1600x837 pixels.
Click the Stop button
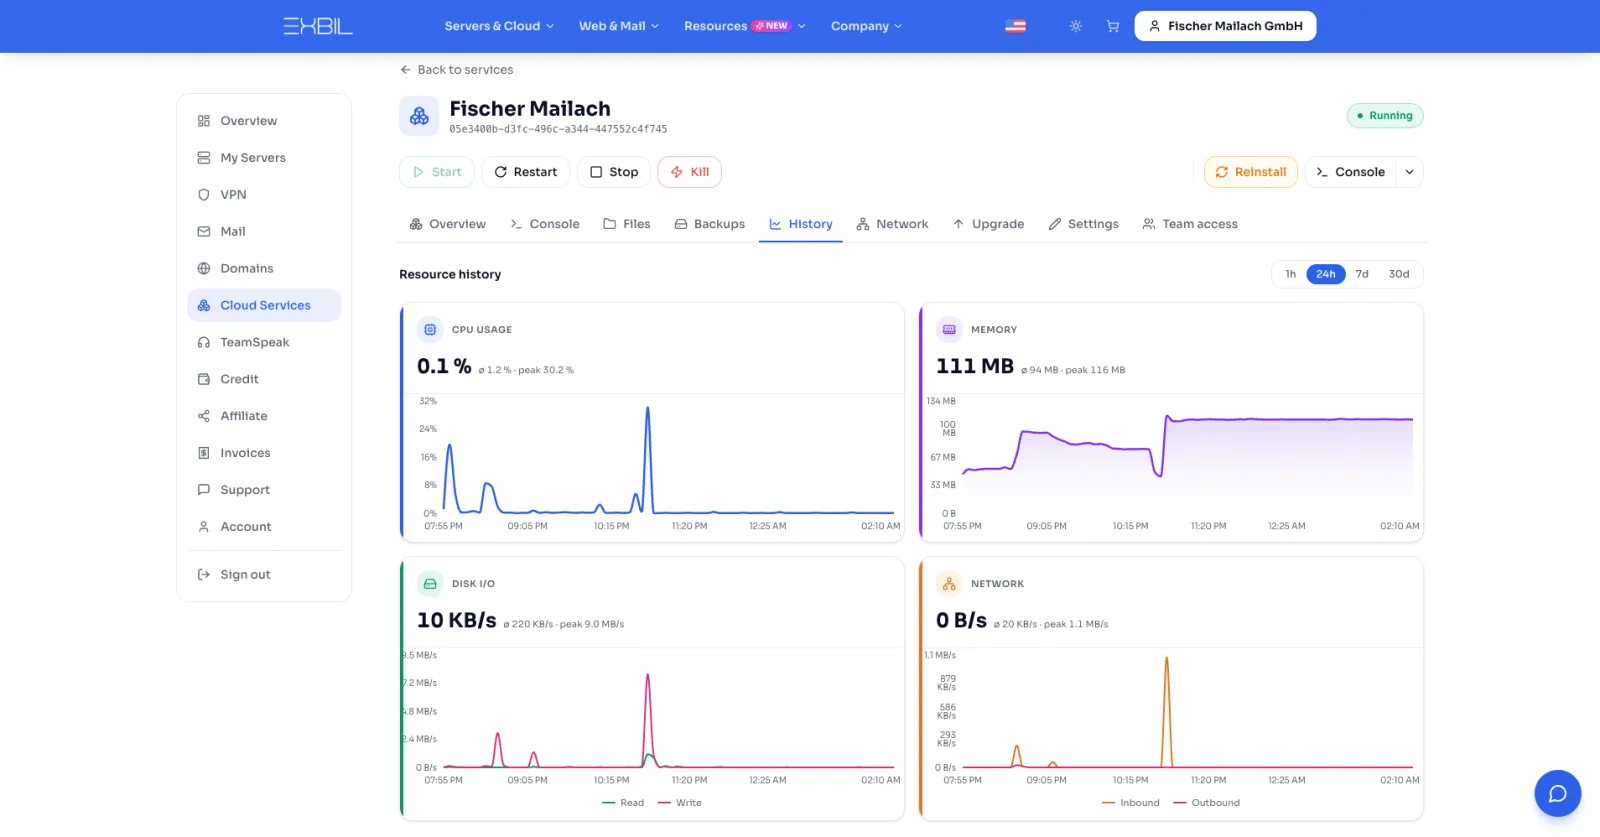point(614,172)
